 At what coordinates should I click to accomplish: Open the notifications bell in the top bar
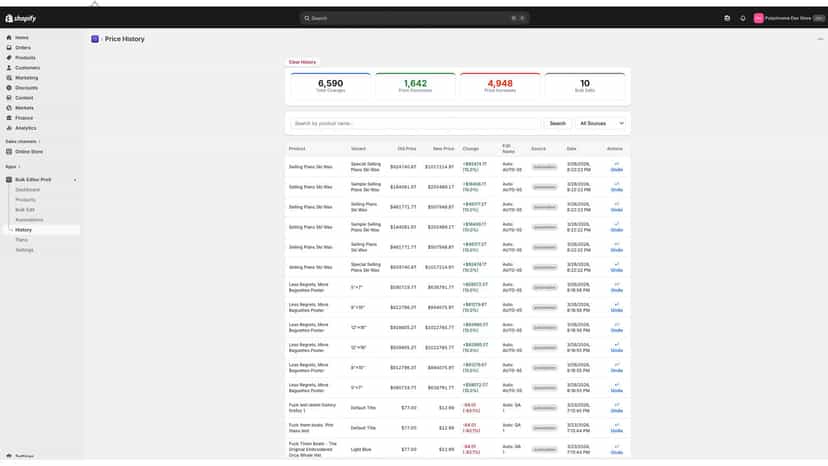point(742,18)
